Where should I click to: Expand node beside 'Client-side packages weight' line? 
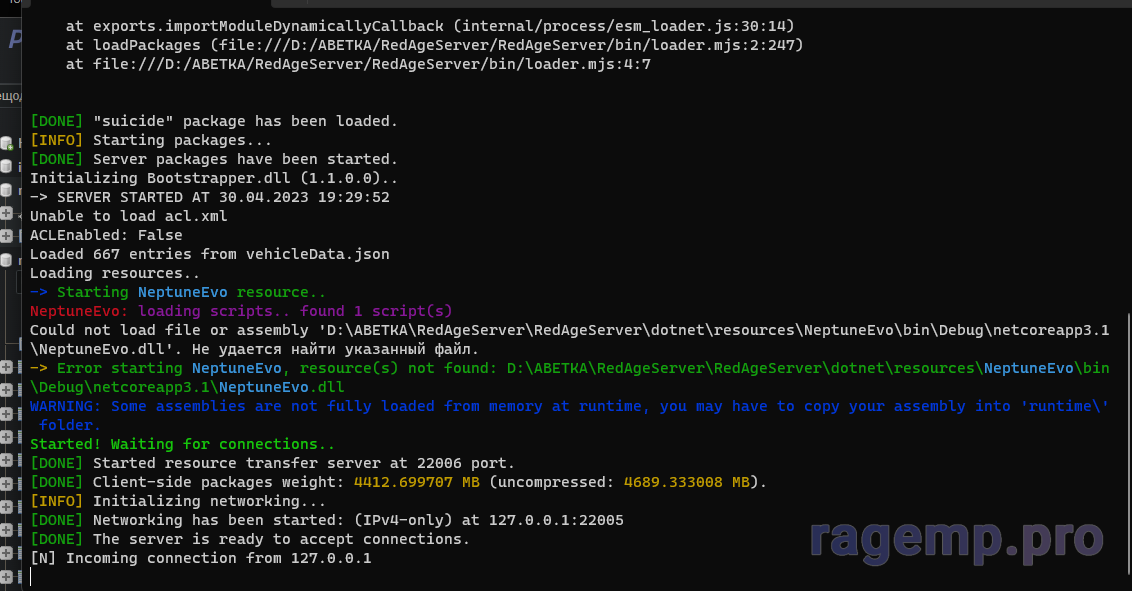(6, 483)
